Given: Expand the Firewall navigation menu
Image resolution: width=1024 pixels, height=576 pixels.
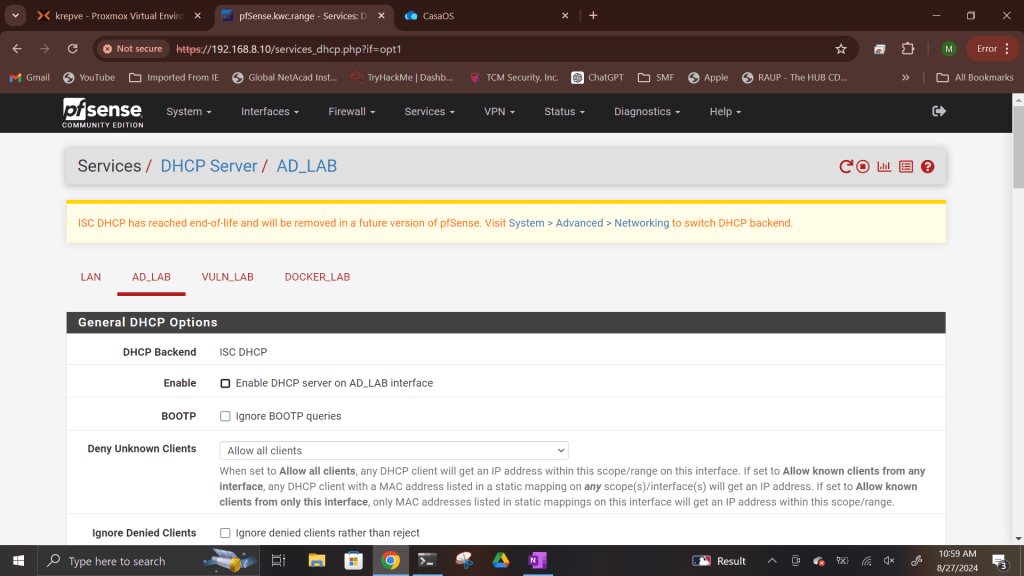Looking at the screenshot, I should coord(352,112).
